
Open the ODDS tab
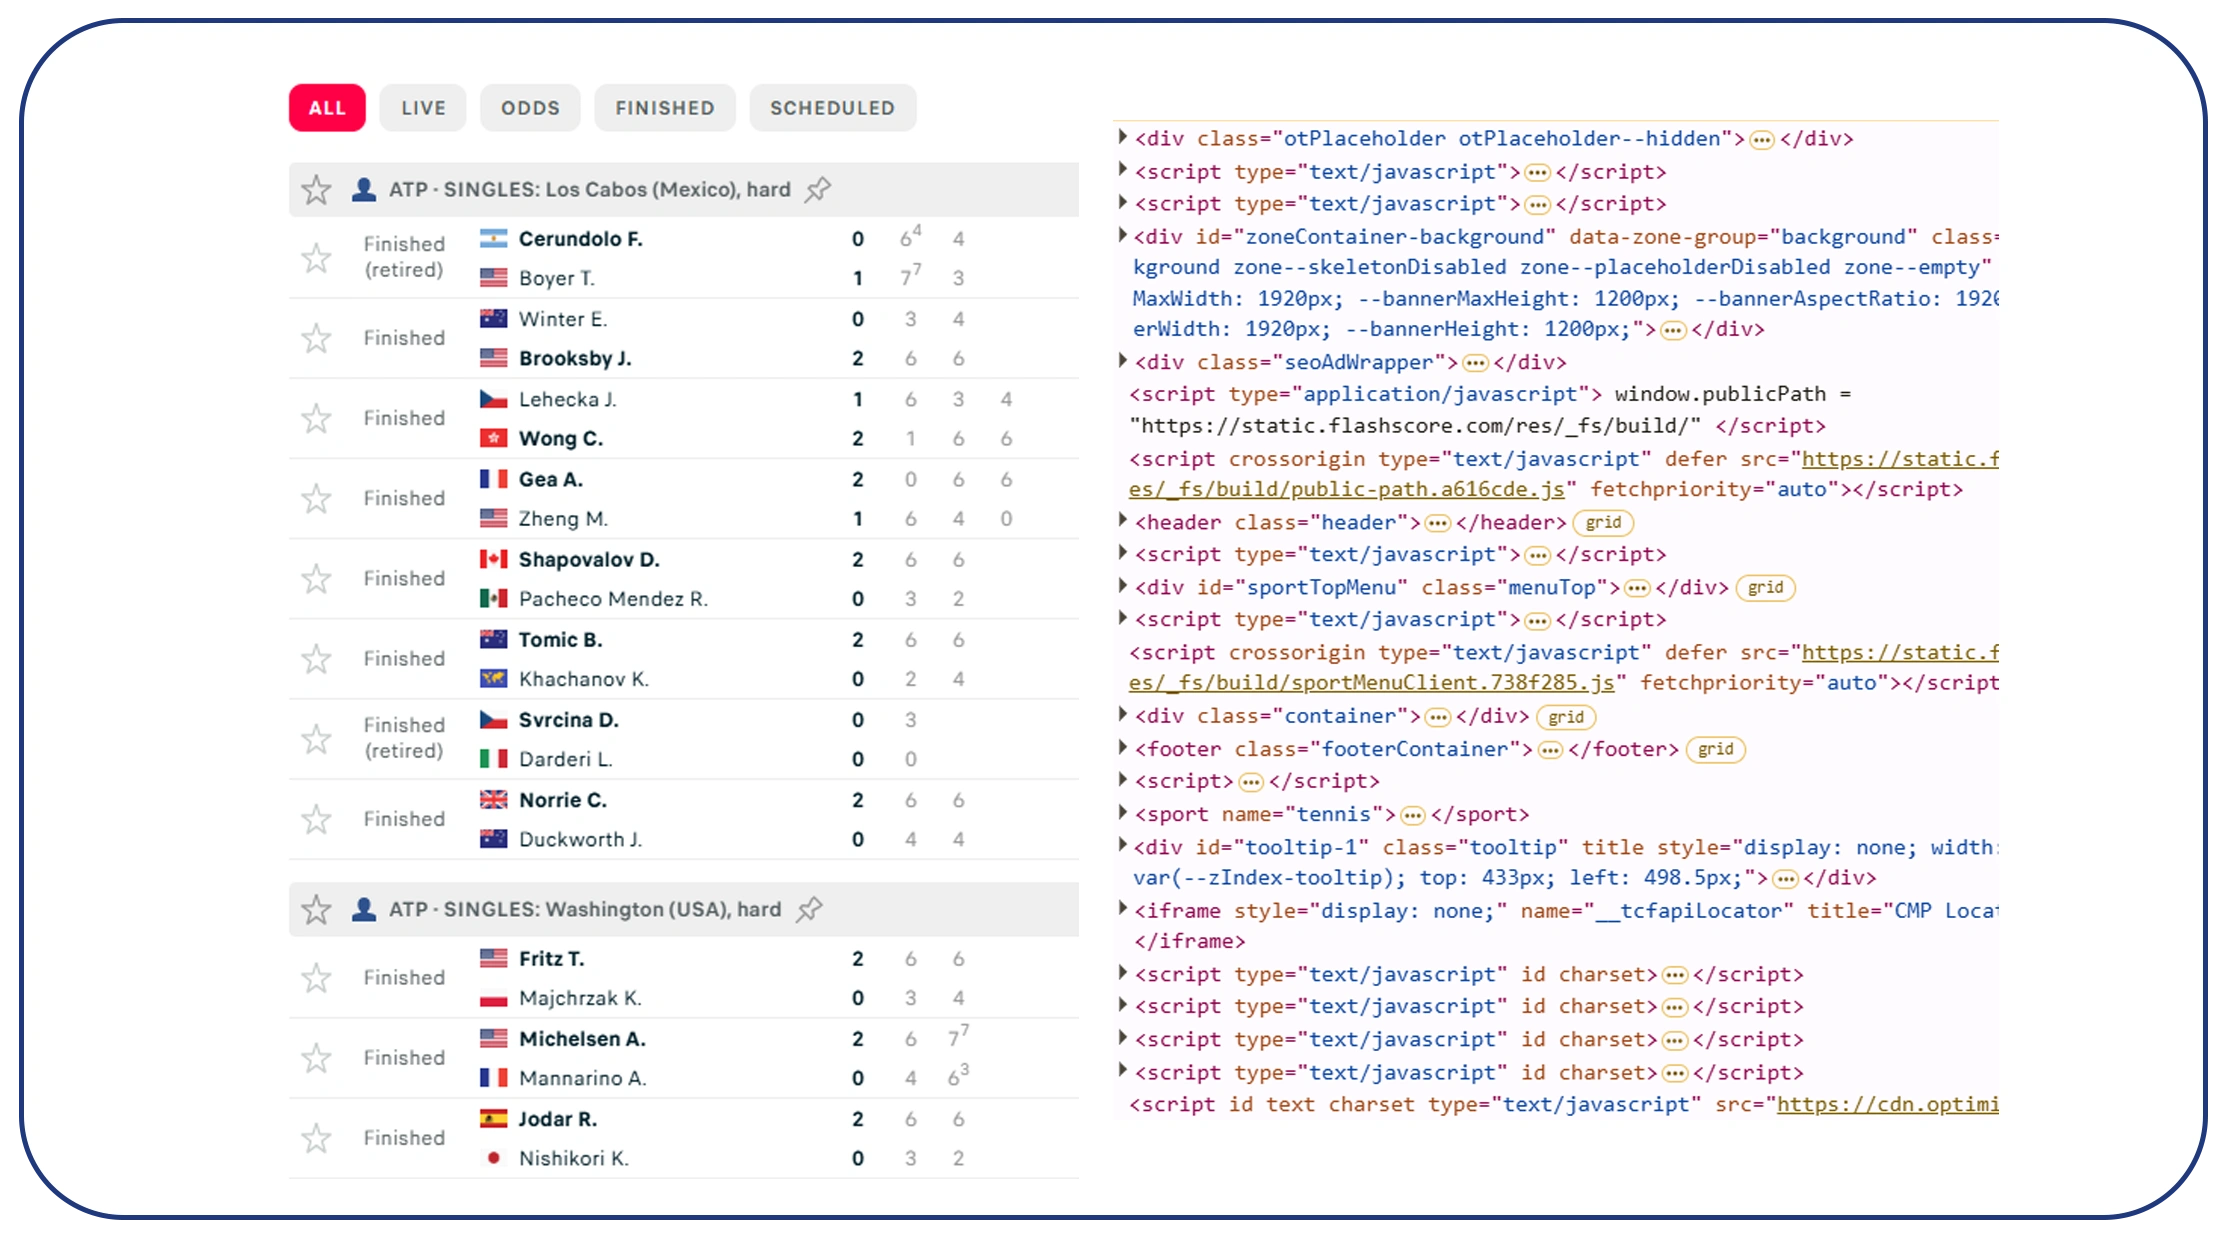(530, 108)
